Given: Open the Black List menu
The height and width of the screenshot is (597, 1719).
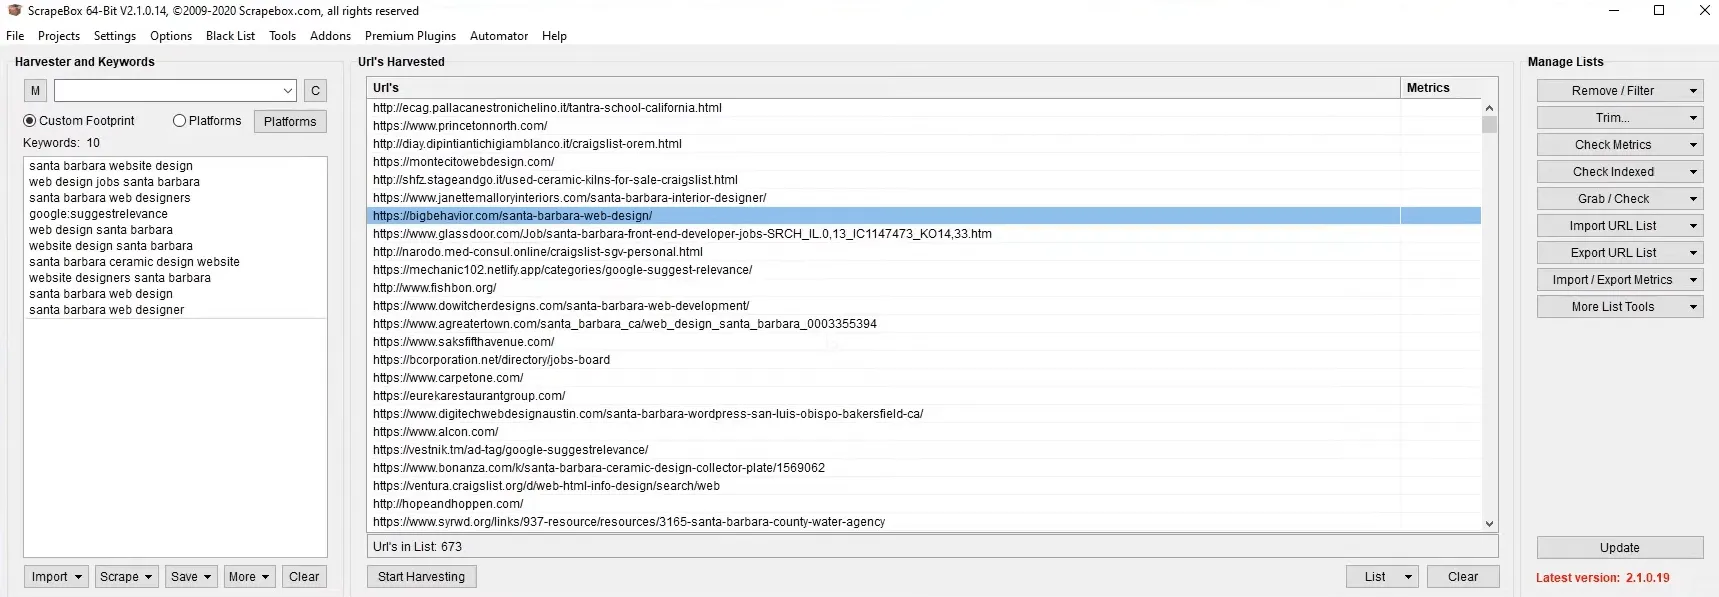Looking at the screenshot, I should (x=230, y=36).
